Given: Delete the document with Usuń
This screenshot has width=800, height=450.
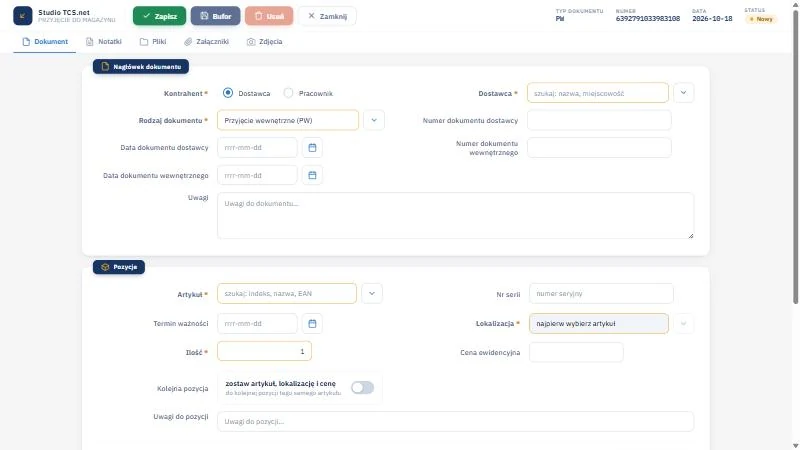Looking at the screenshot, I should (269, 16).
